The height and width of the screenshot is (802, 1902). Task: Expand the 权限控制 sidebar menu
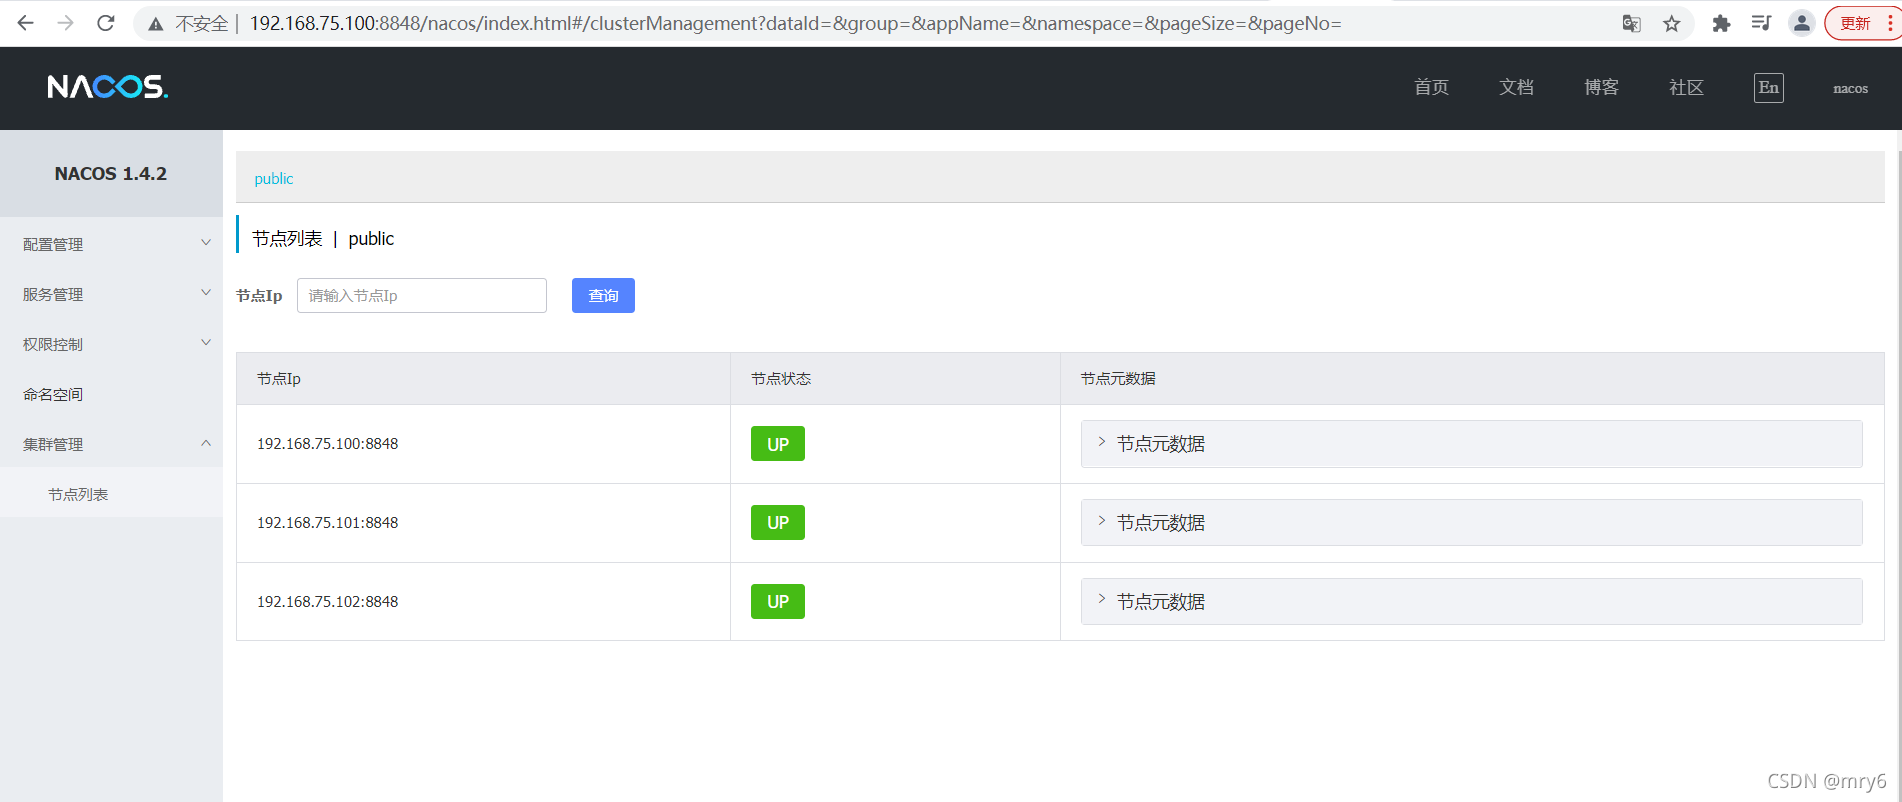pos(111,344)
